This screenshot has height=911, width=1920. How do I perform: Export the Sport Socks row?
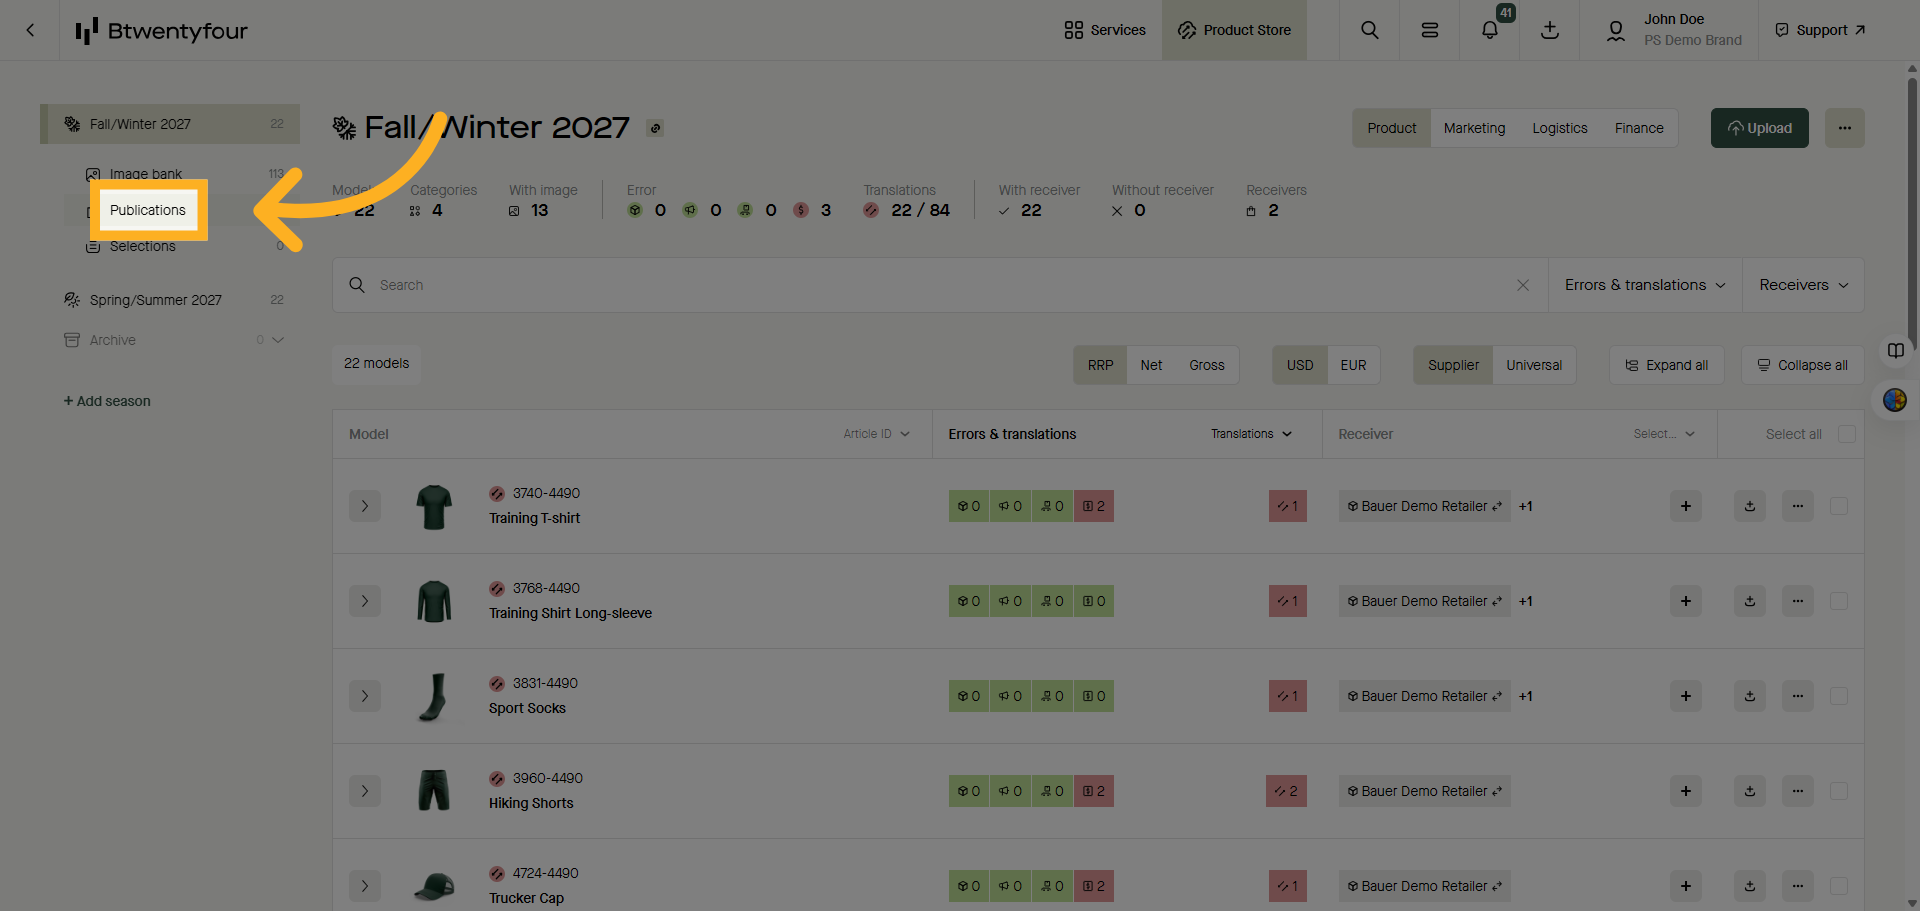1749,696
